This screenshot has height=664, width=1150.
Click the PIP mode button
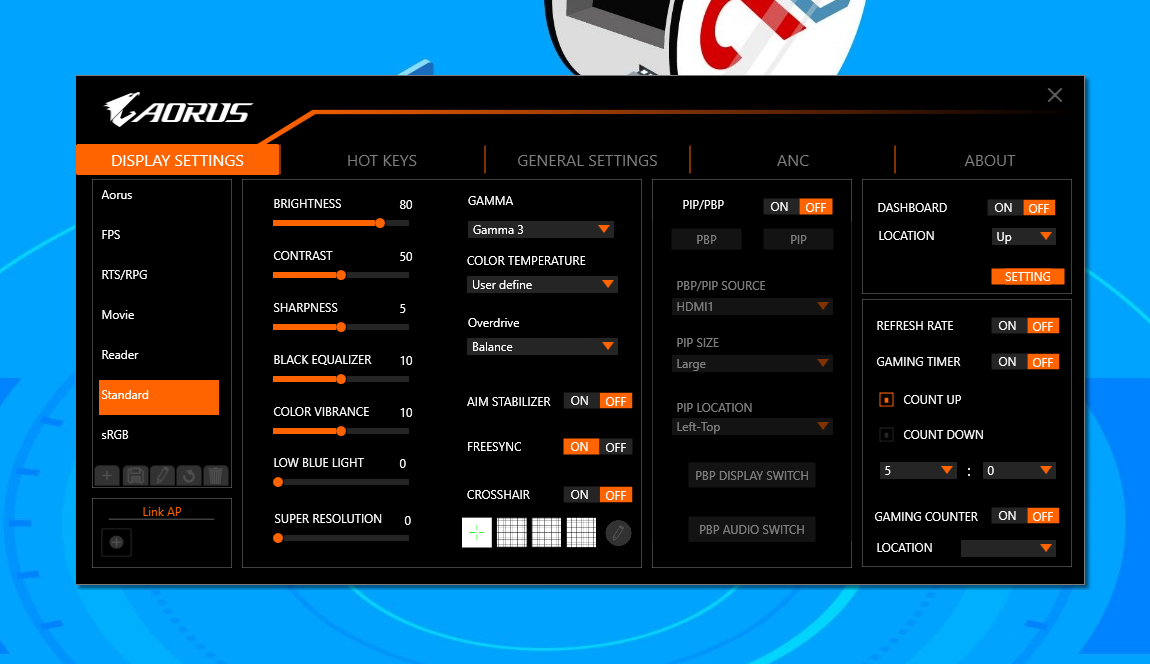click(x=798, y=239)
